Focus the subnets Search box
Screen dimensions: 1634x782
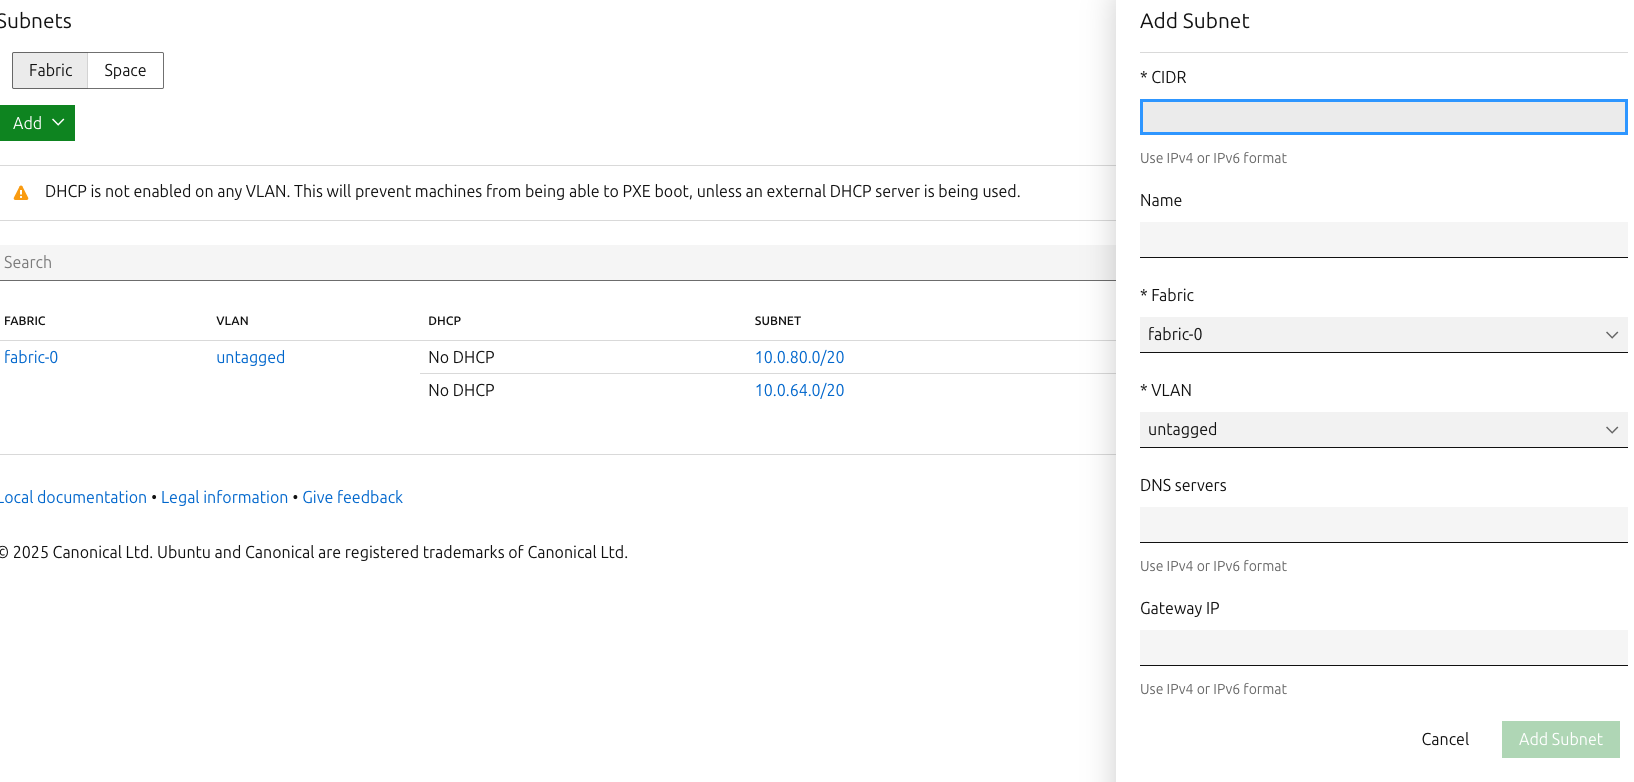tap(556, 263)
